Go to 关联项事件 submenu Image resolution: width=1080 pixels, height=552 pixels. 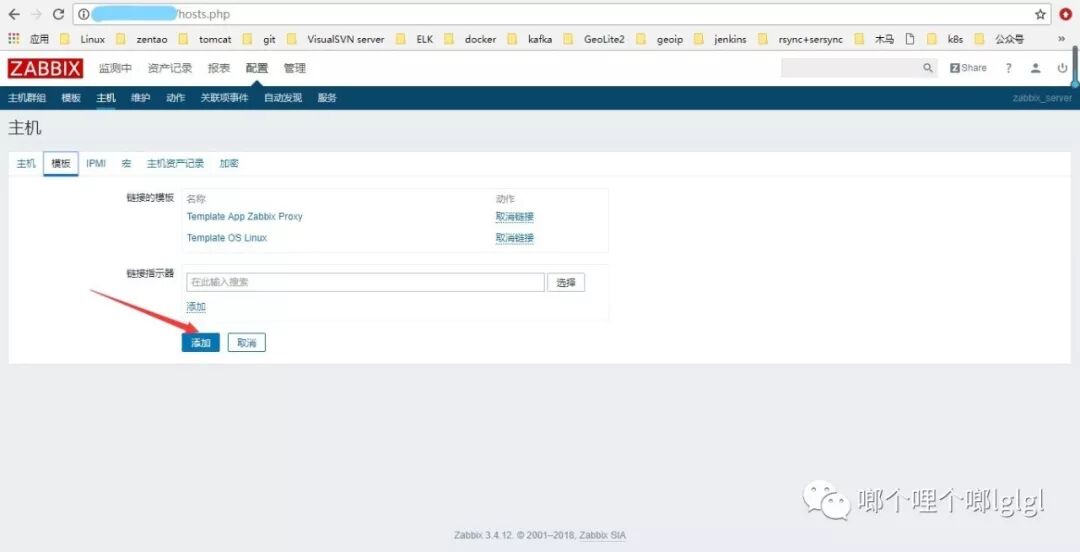225,98
